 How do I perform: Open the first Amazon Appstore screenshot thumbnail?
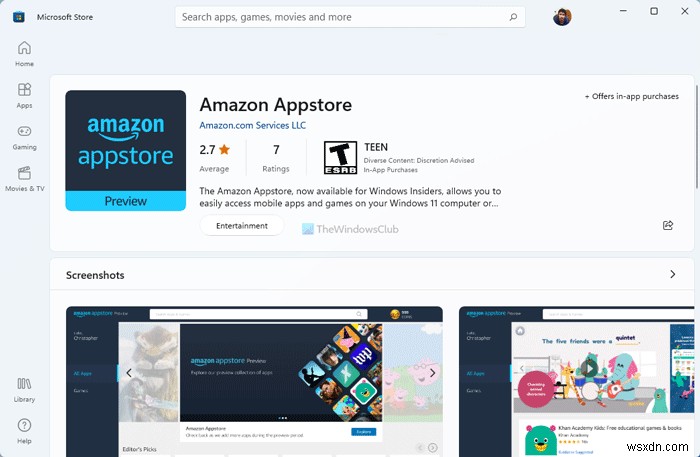pyautogui.click(x=254, y=382)
